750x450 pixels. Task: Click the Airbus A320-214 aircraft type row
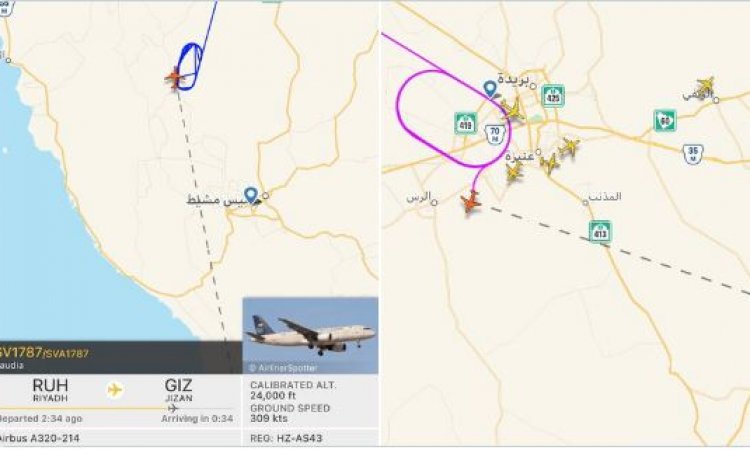pyautogui.click(x=121, y=438)
